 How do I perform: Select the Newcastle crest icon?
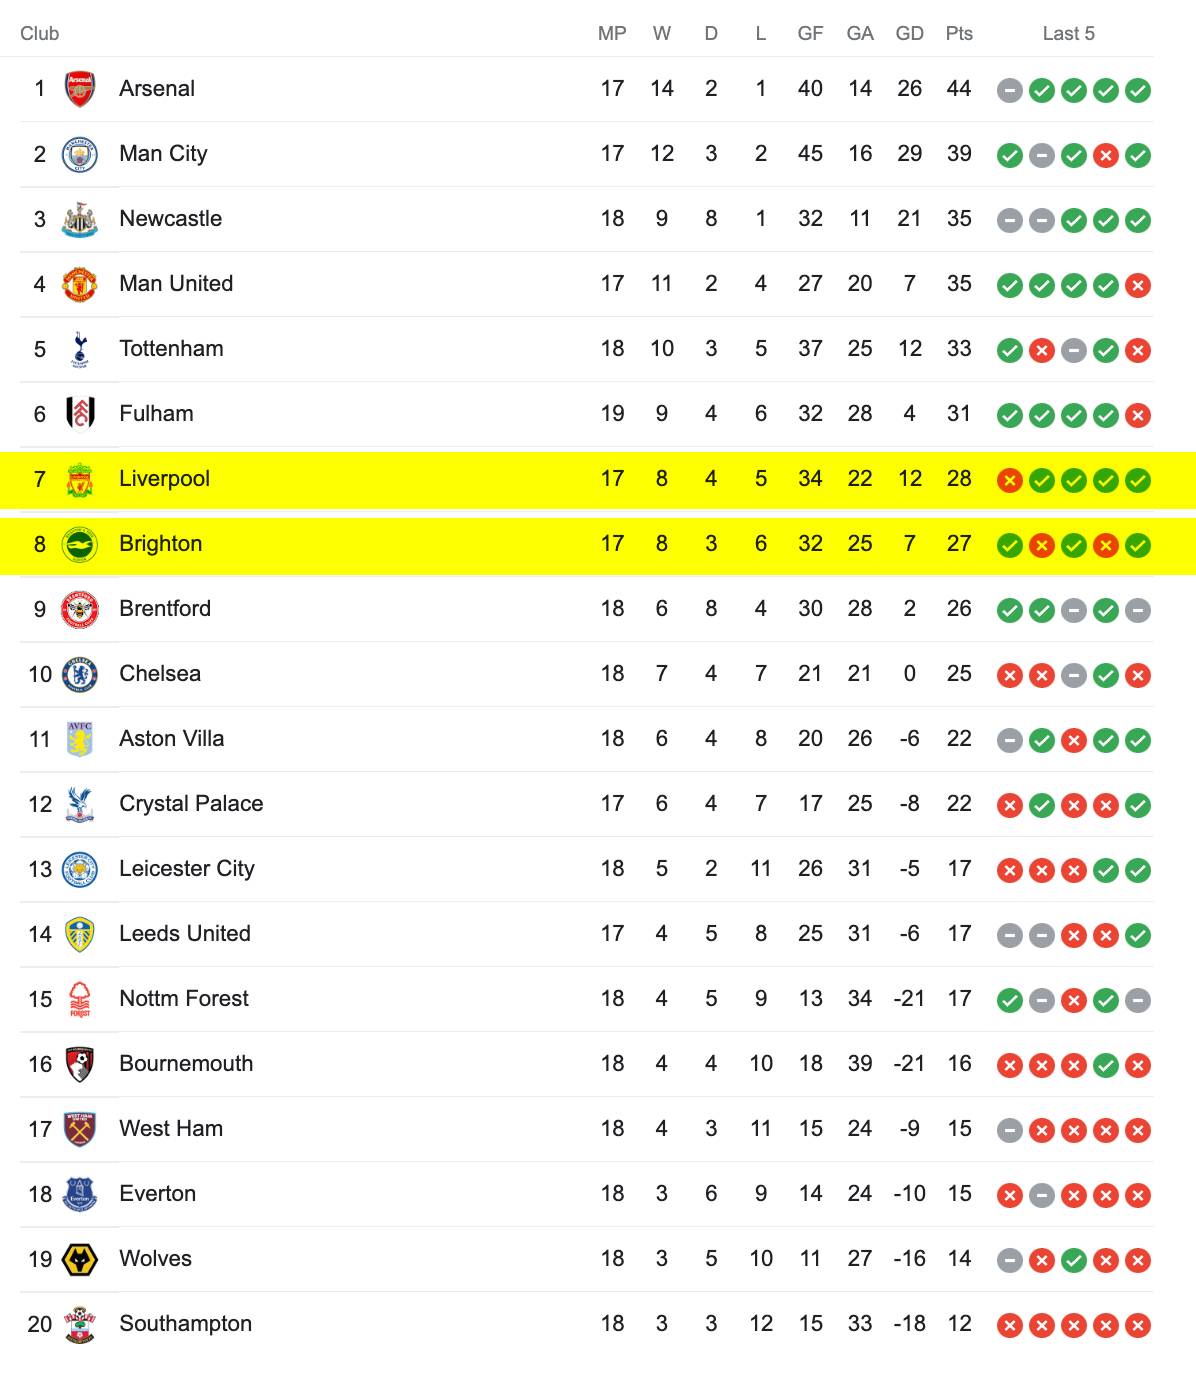coord(80,219)
